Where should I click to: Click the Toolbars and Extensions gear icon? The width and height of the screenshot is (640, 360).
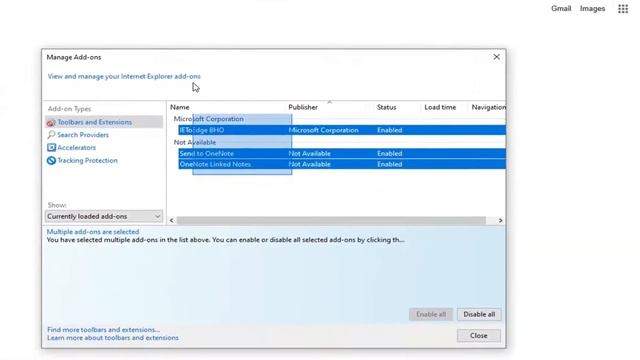(x=51, y=122)
